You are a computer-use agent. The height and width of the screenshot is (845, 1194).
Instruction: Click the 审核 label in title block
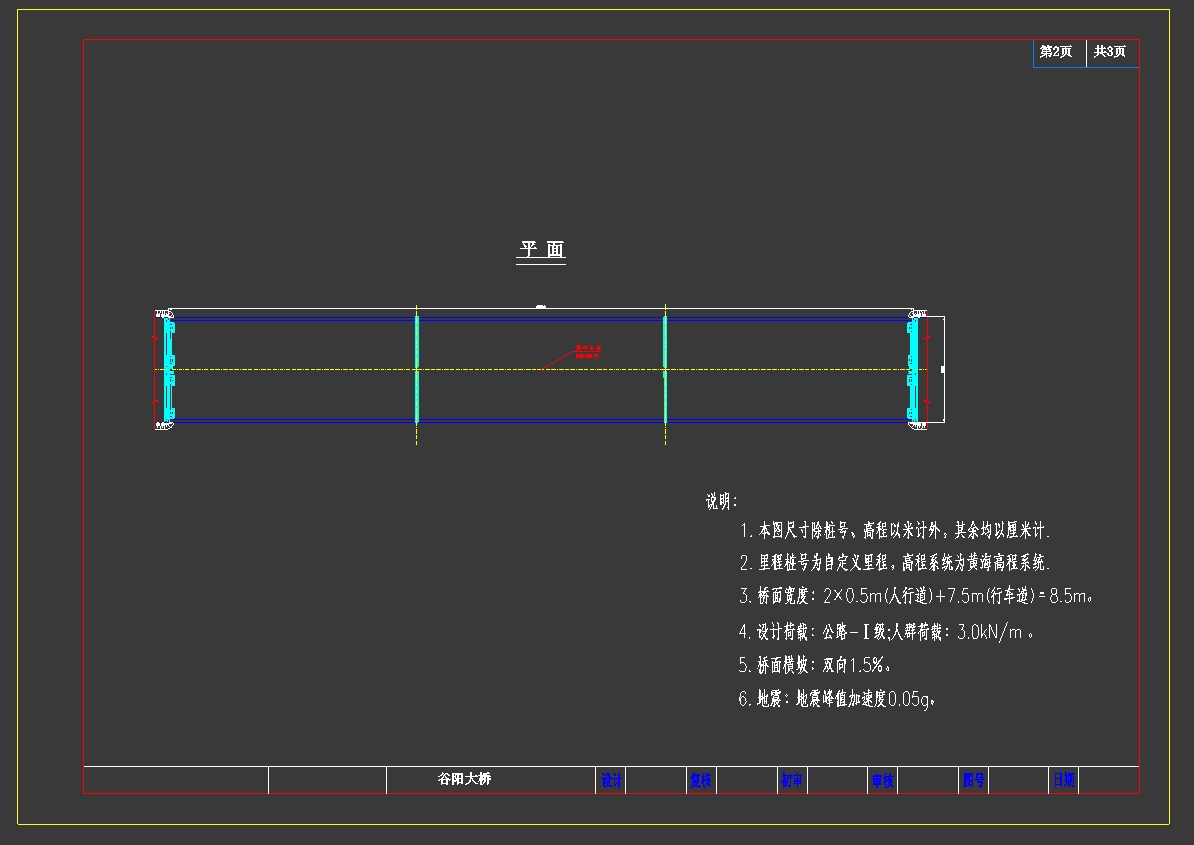pyautogui.click(x=882, y=780)
